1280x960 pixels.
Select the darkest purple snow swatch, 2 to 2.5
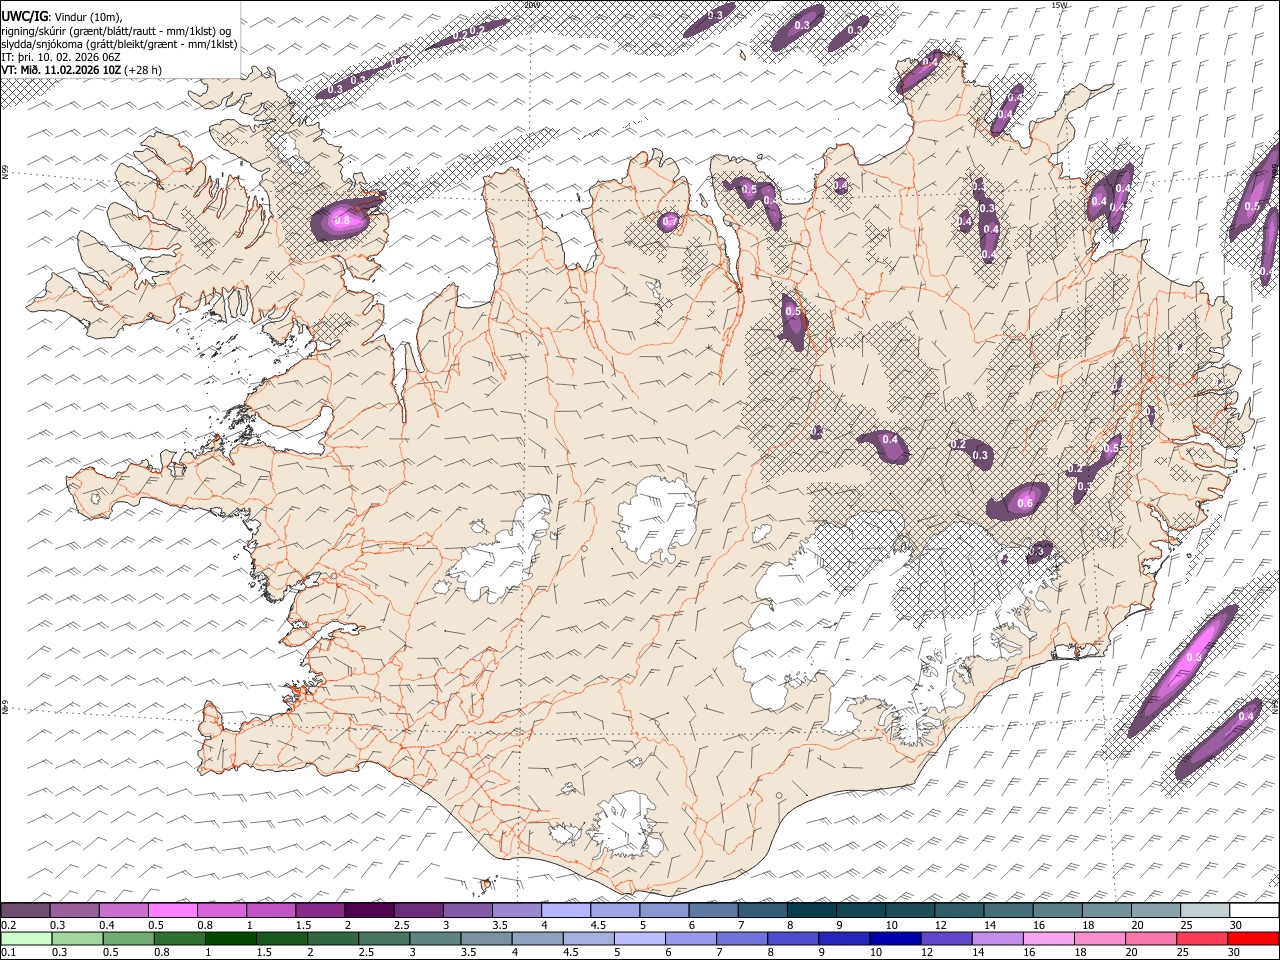pos(369,911)
